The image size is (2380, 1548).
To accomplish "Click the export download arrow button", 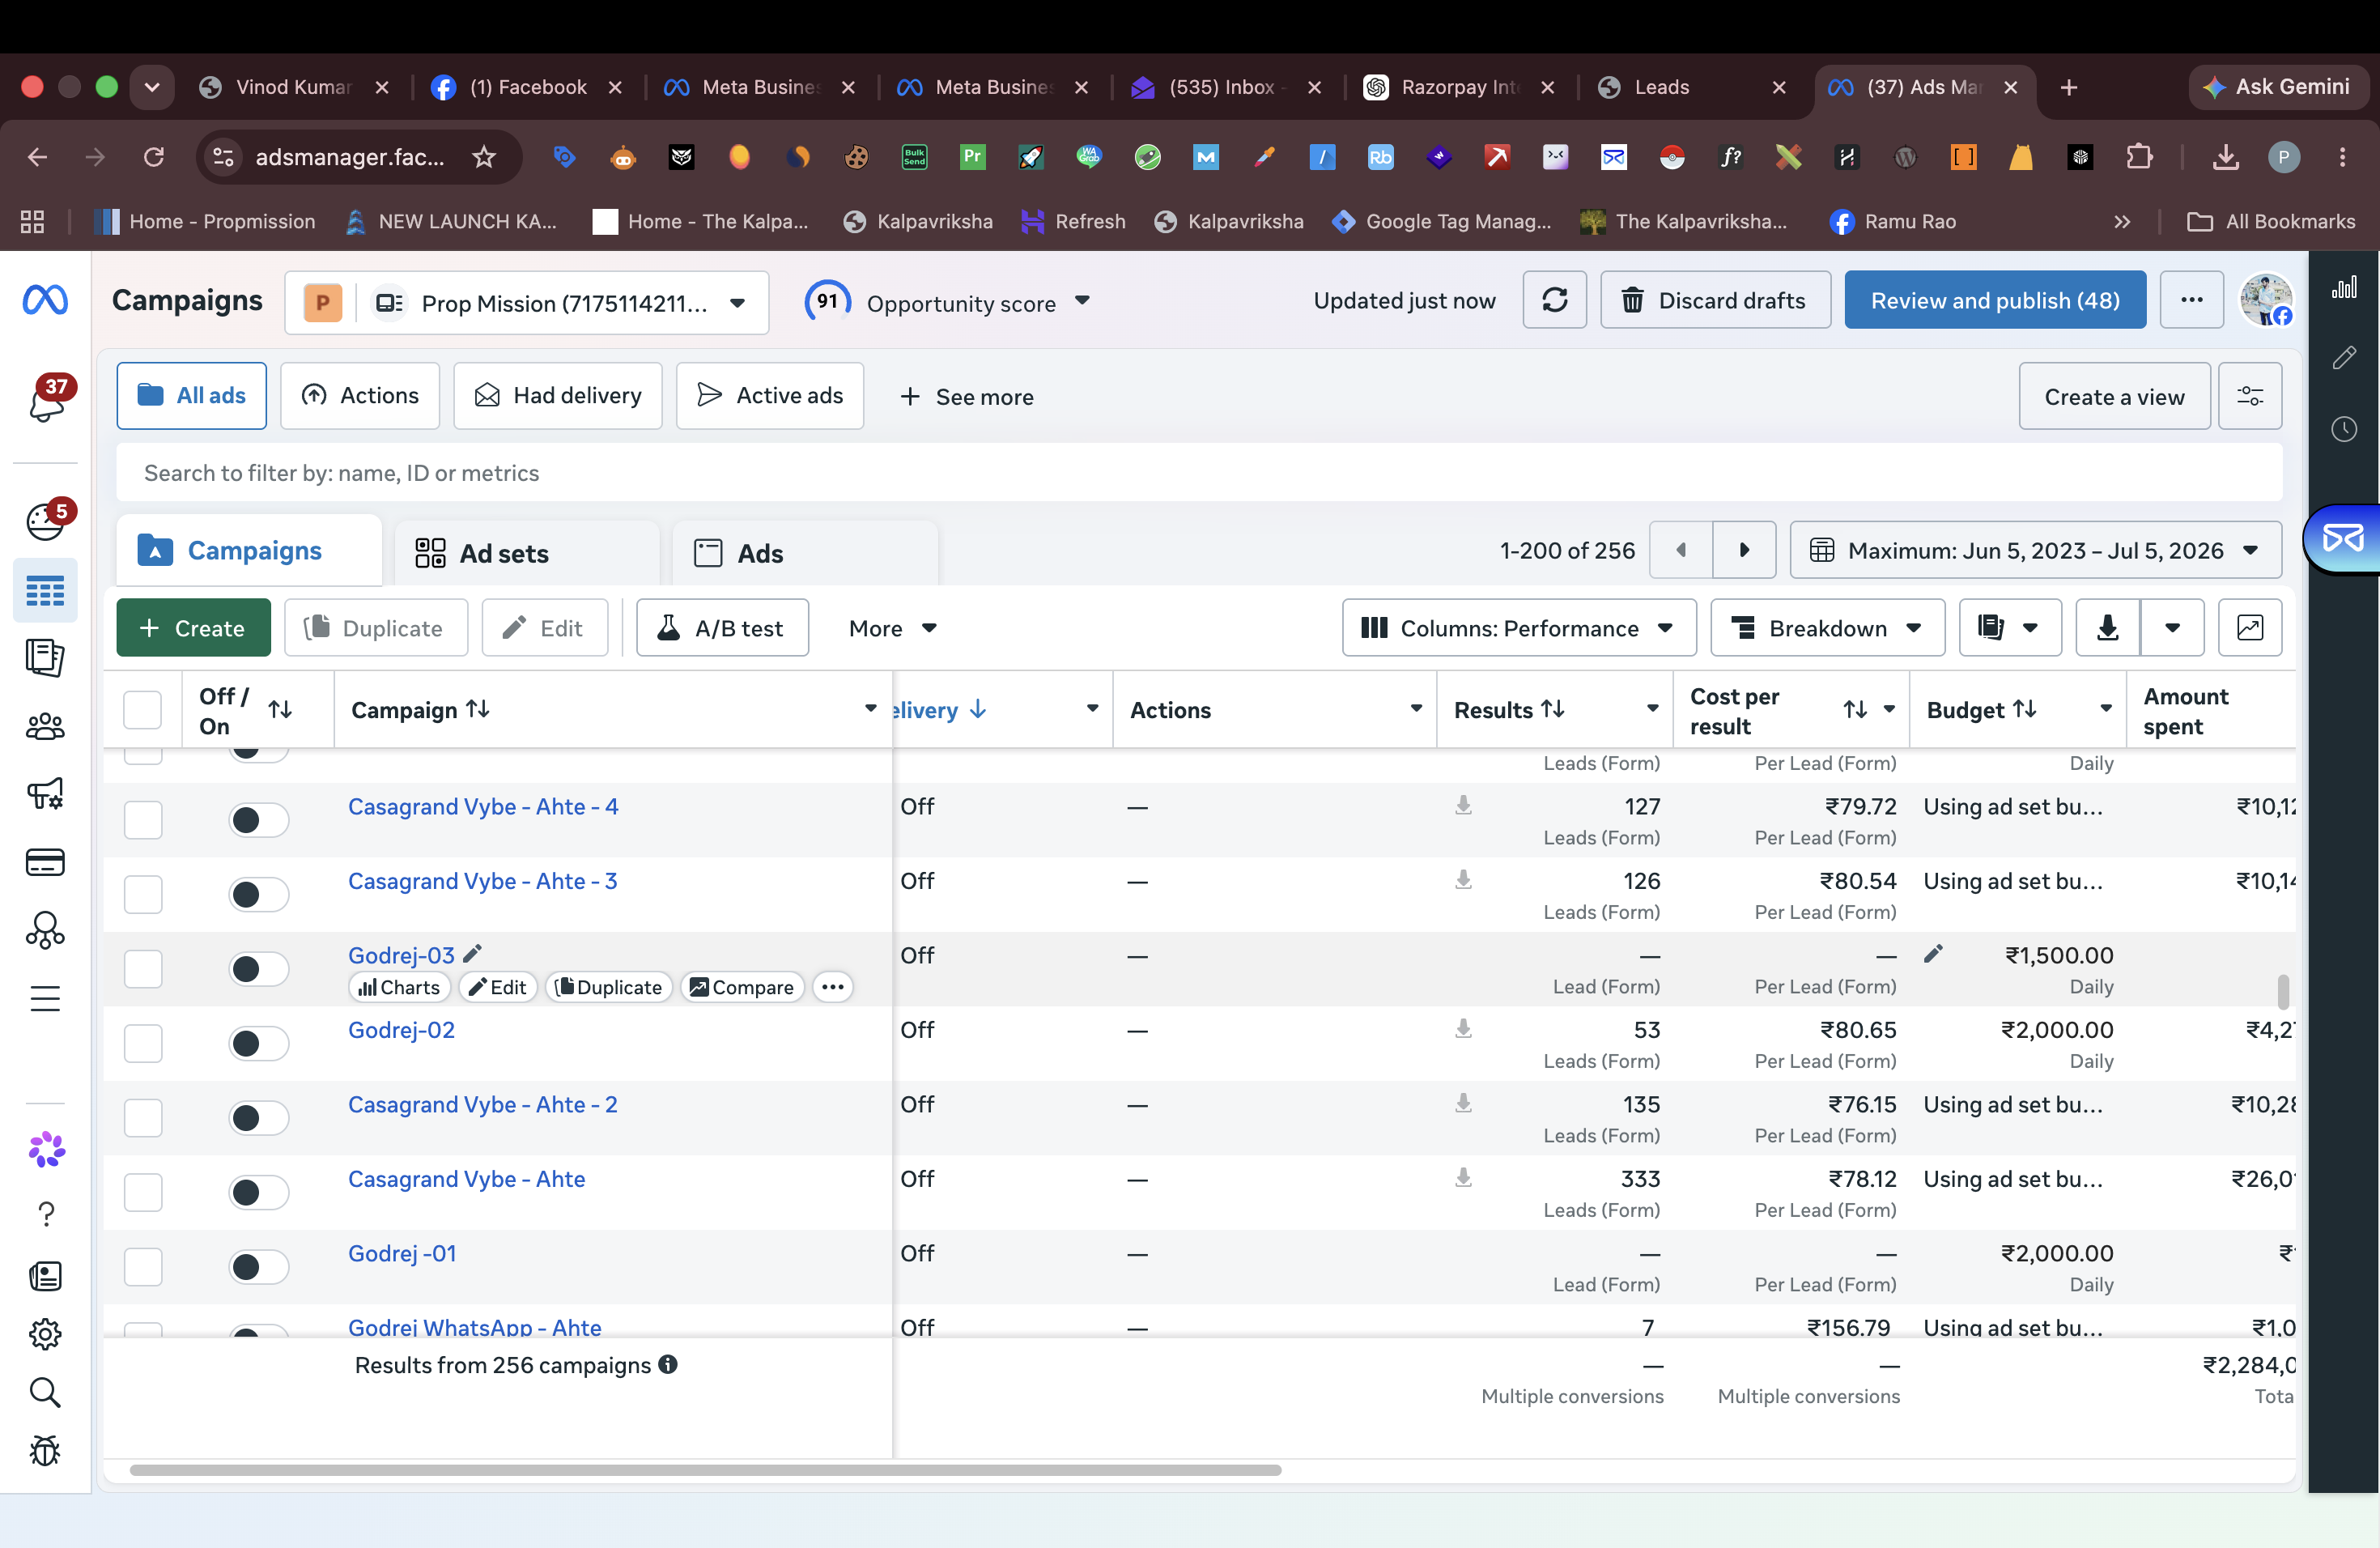I will coord(2107,628).
